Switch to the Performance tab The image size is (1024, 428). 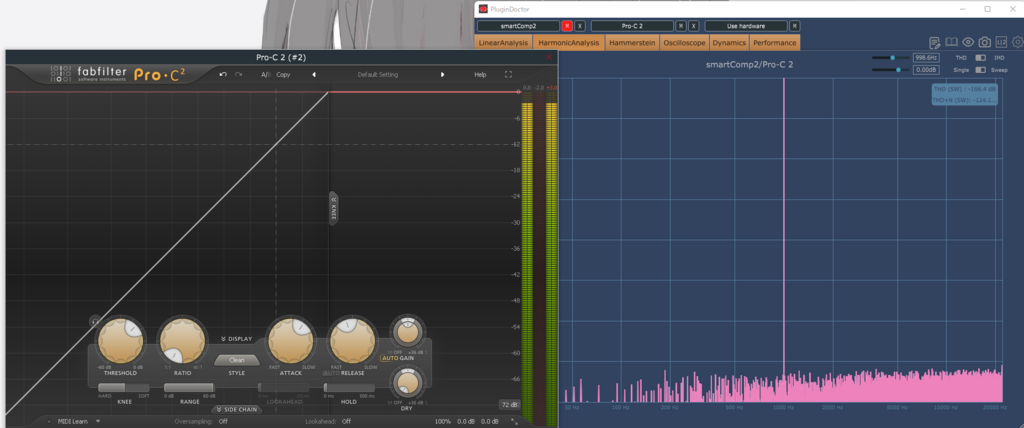click(x=775, y=42)
